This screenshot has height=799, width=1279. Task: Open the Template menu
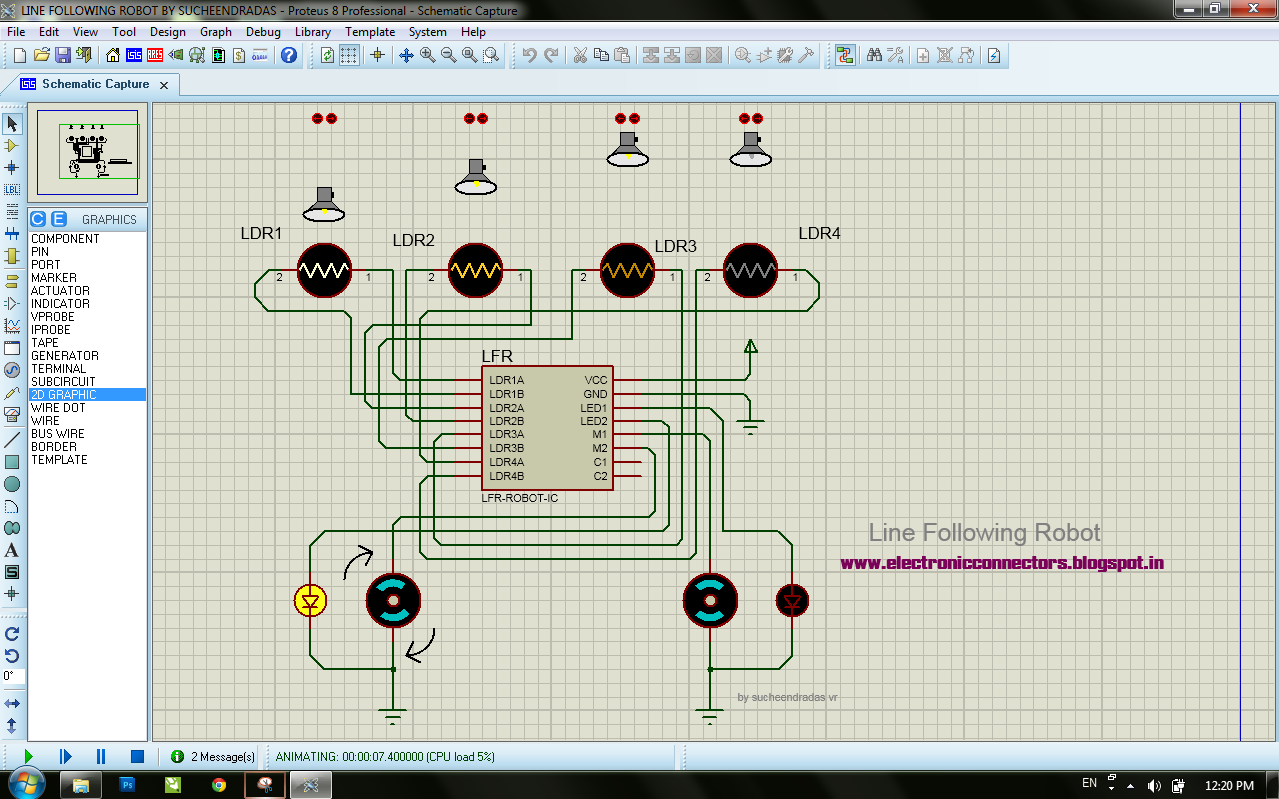click(x=369, y=31)
